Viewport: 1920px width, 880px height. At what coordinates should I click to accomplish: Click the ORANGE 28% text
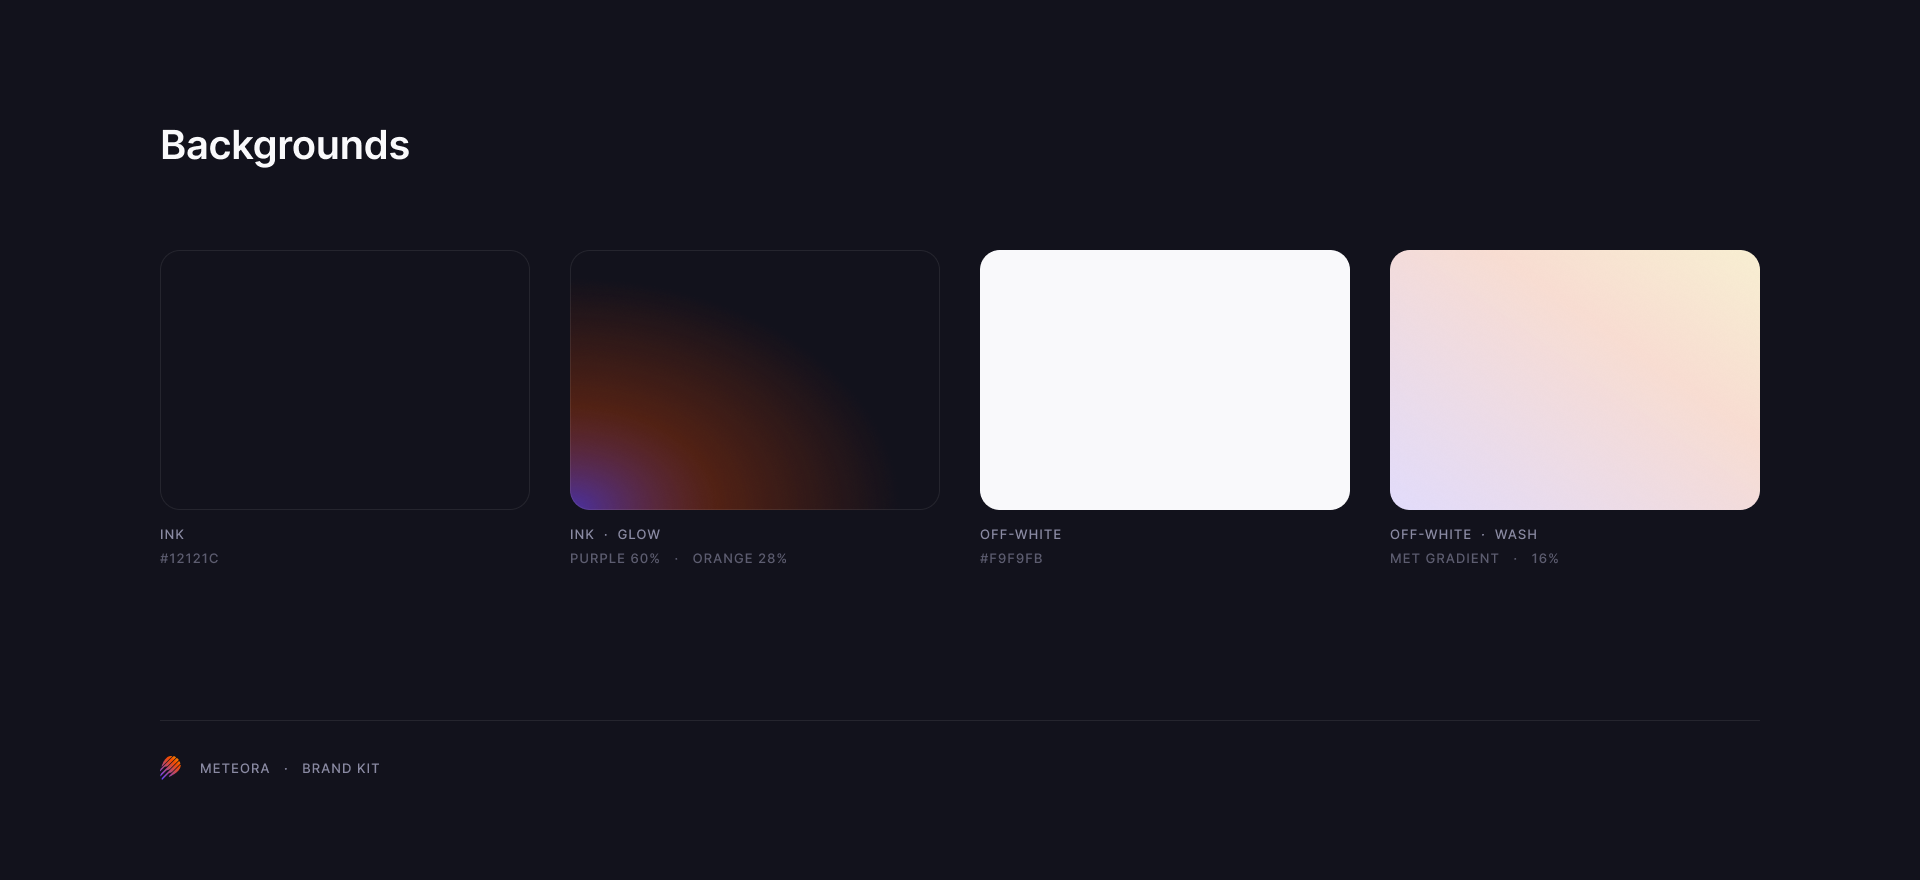[740, 559]
